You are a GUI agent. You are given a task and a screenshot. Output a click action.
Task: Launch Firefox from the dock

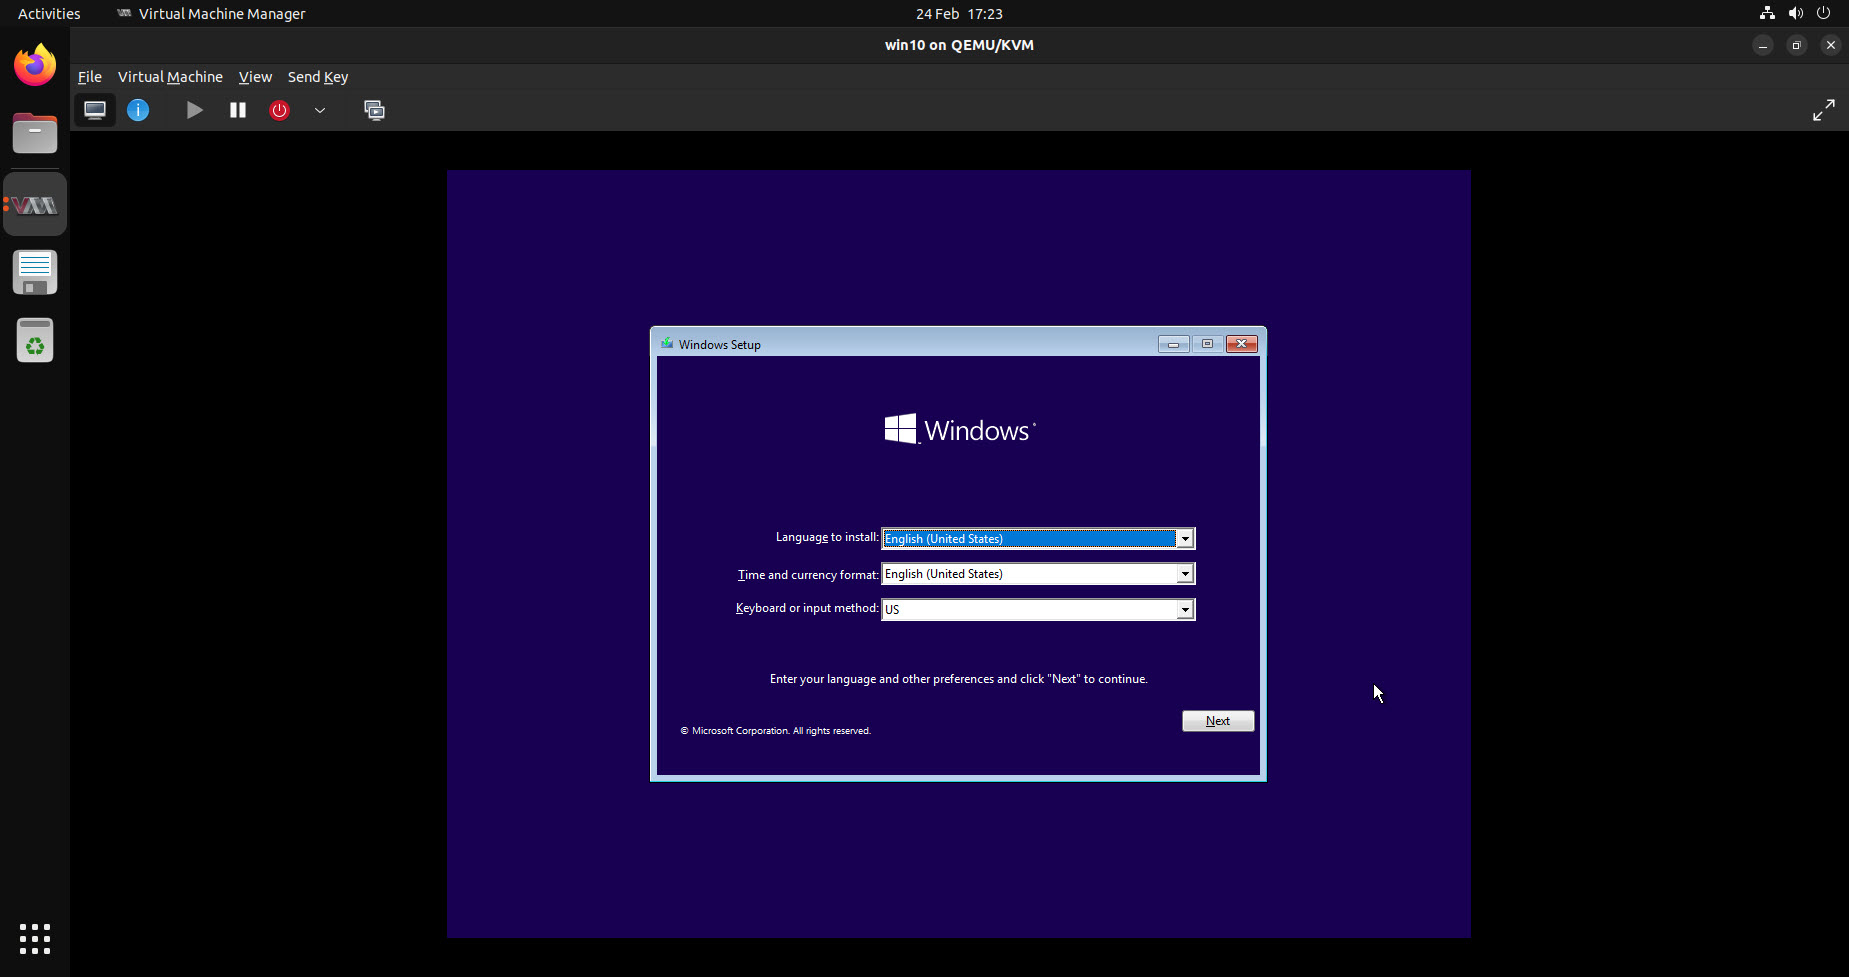[x=34, y=64]
